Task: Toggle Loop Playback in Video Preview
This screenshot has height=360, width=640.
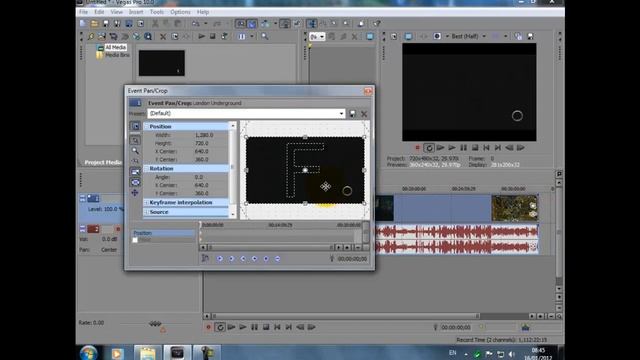Action: click(x=429, y=148)
